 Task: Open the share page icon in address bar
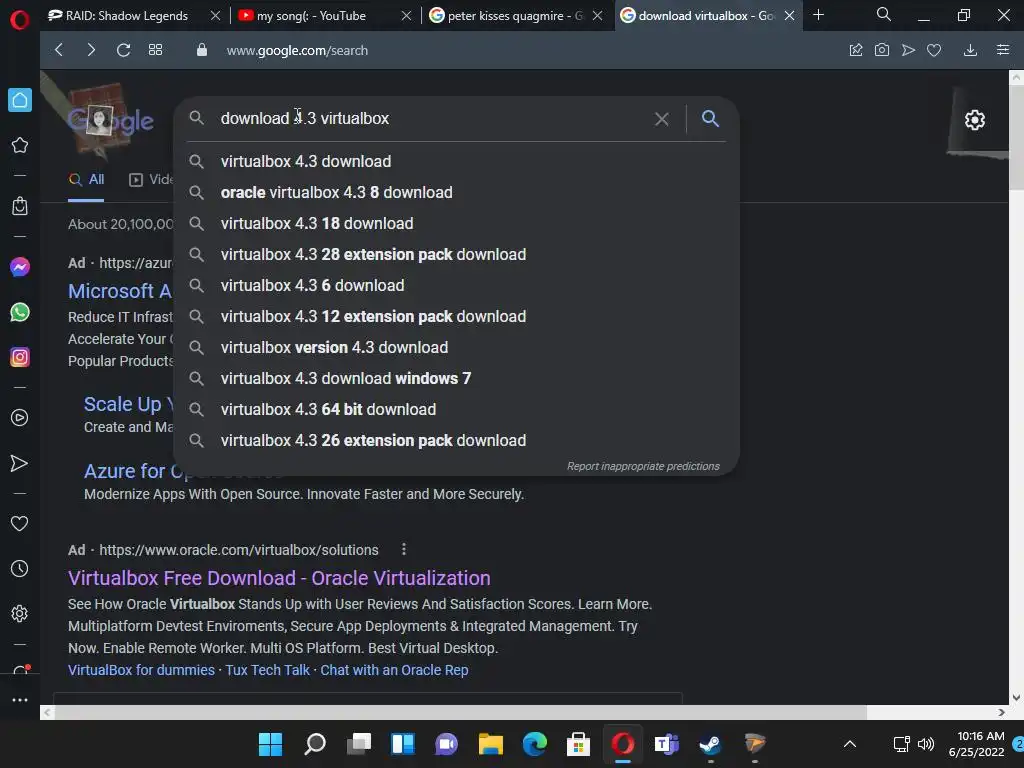point(856,50)
